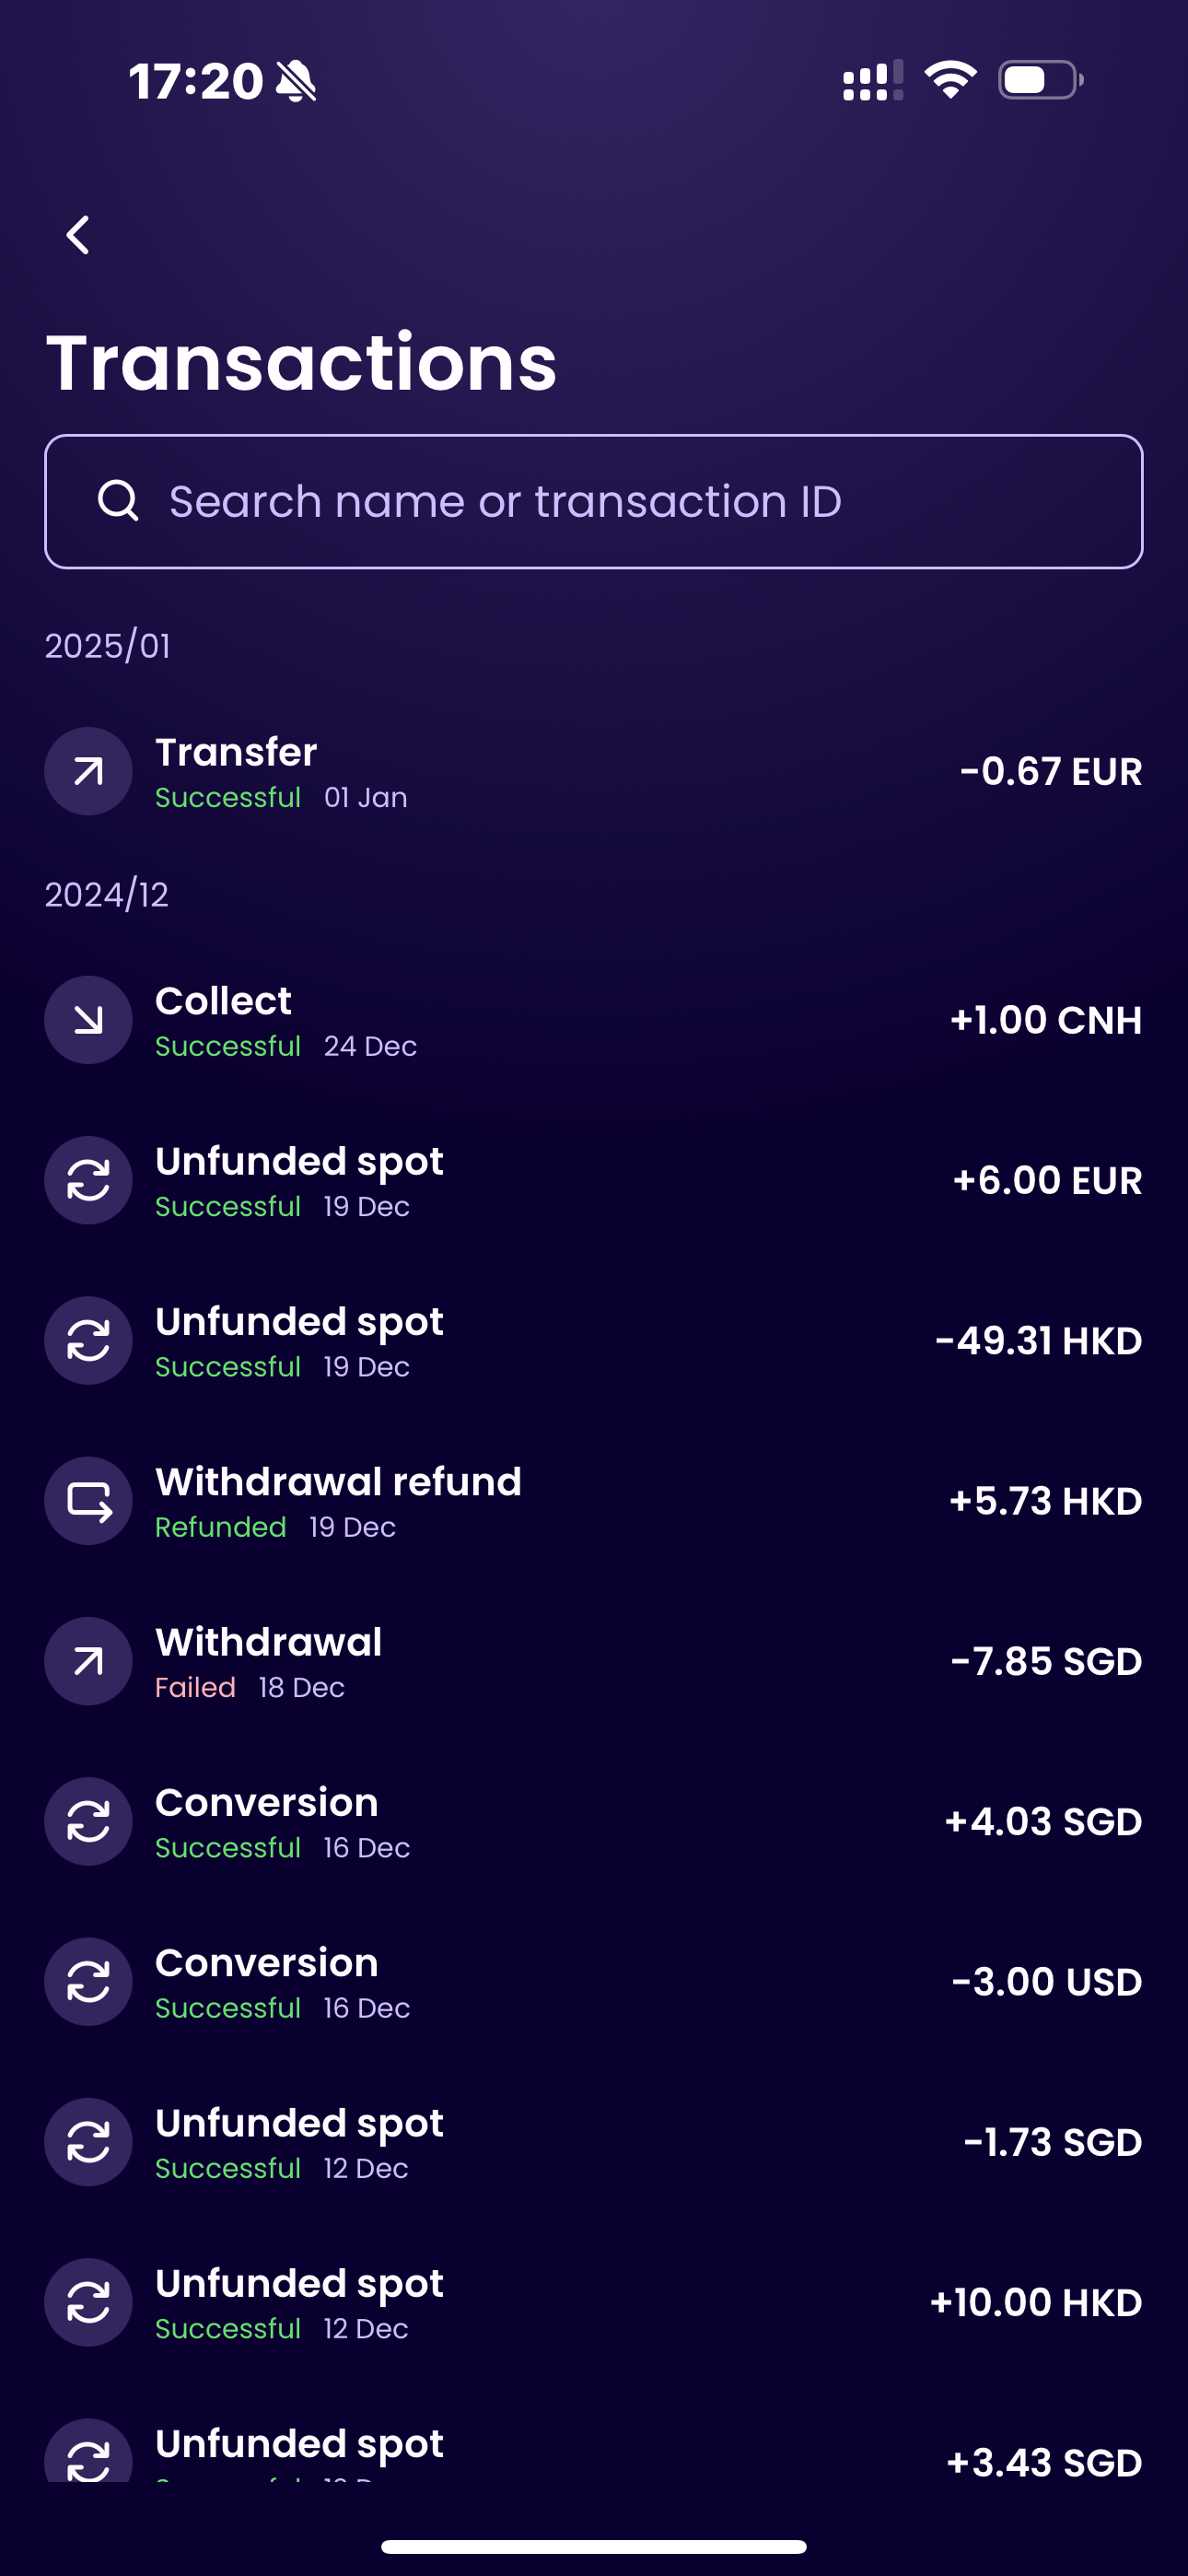
Task: Tap the failed Withdrawal arrow icon
Action: 89,1661
